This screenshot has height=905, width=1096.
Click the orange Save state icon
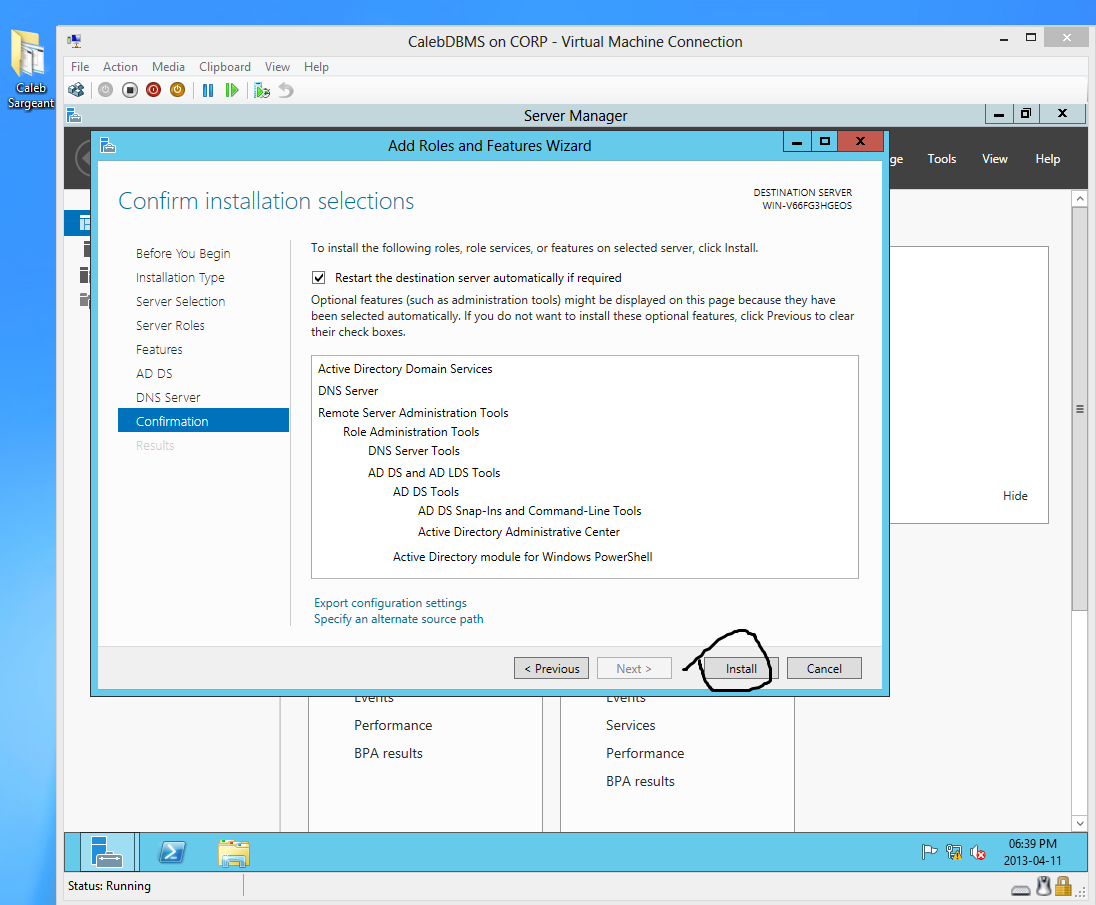point(178,90)
